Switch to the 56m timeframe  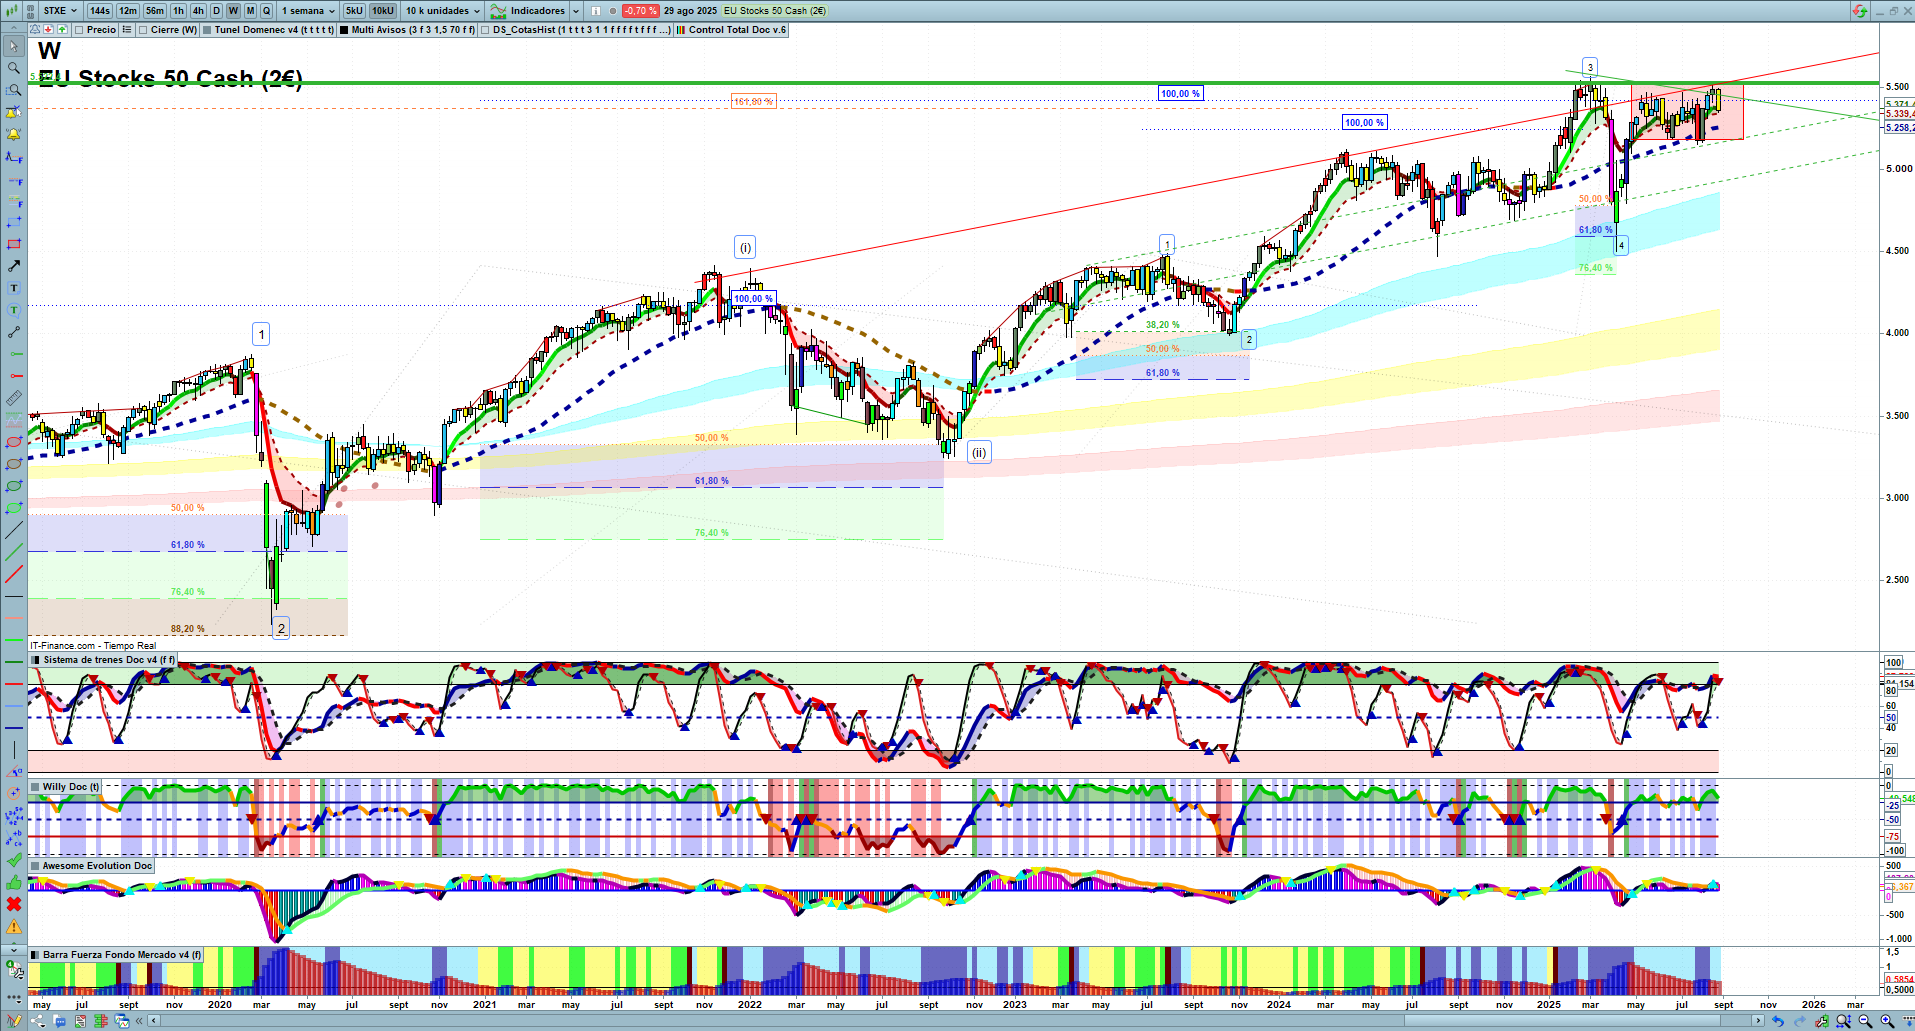[x=155, y=11]
